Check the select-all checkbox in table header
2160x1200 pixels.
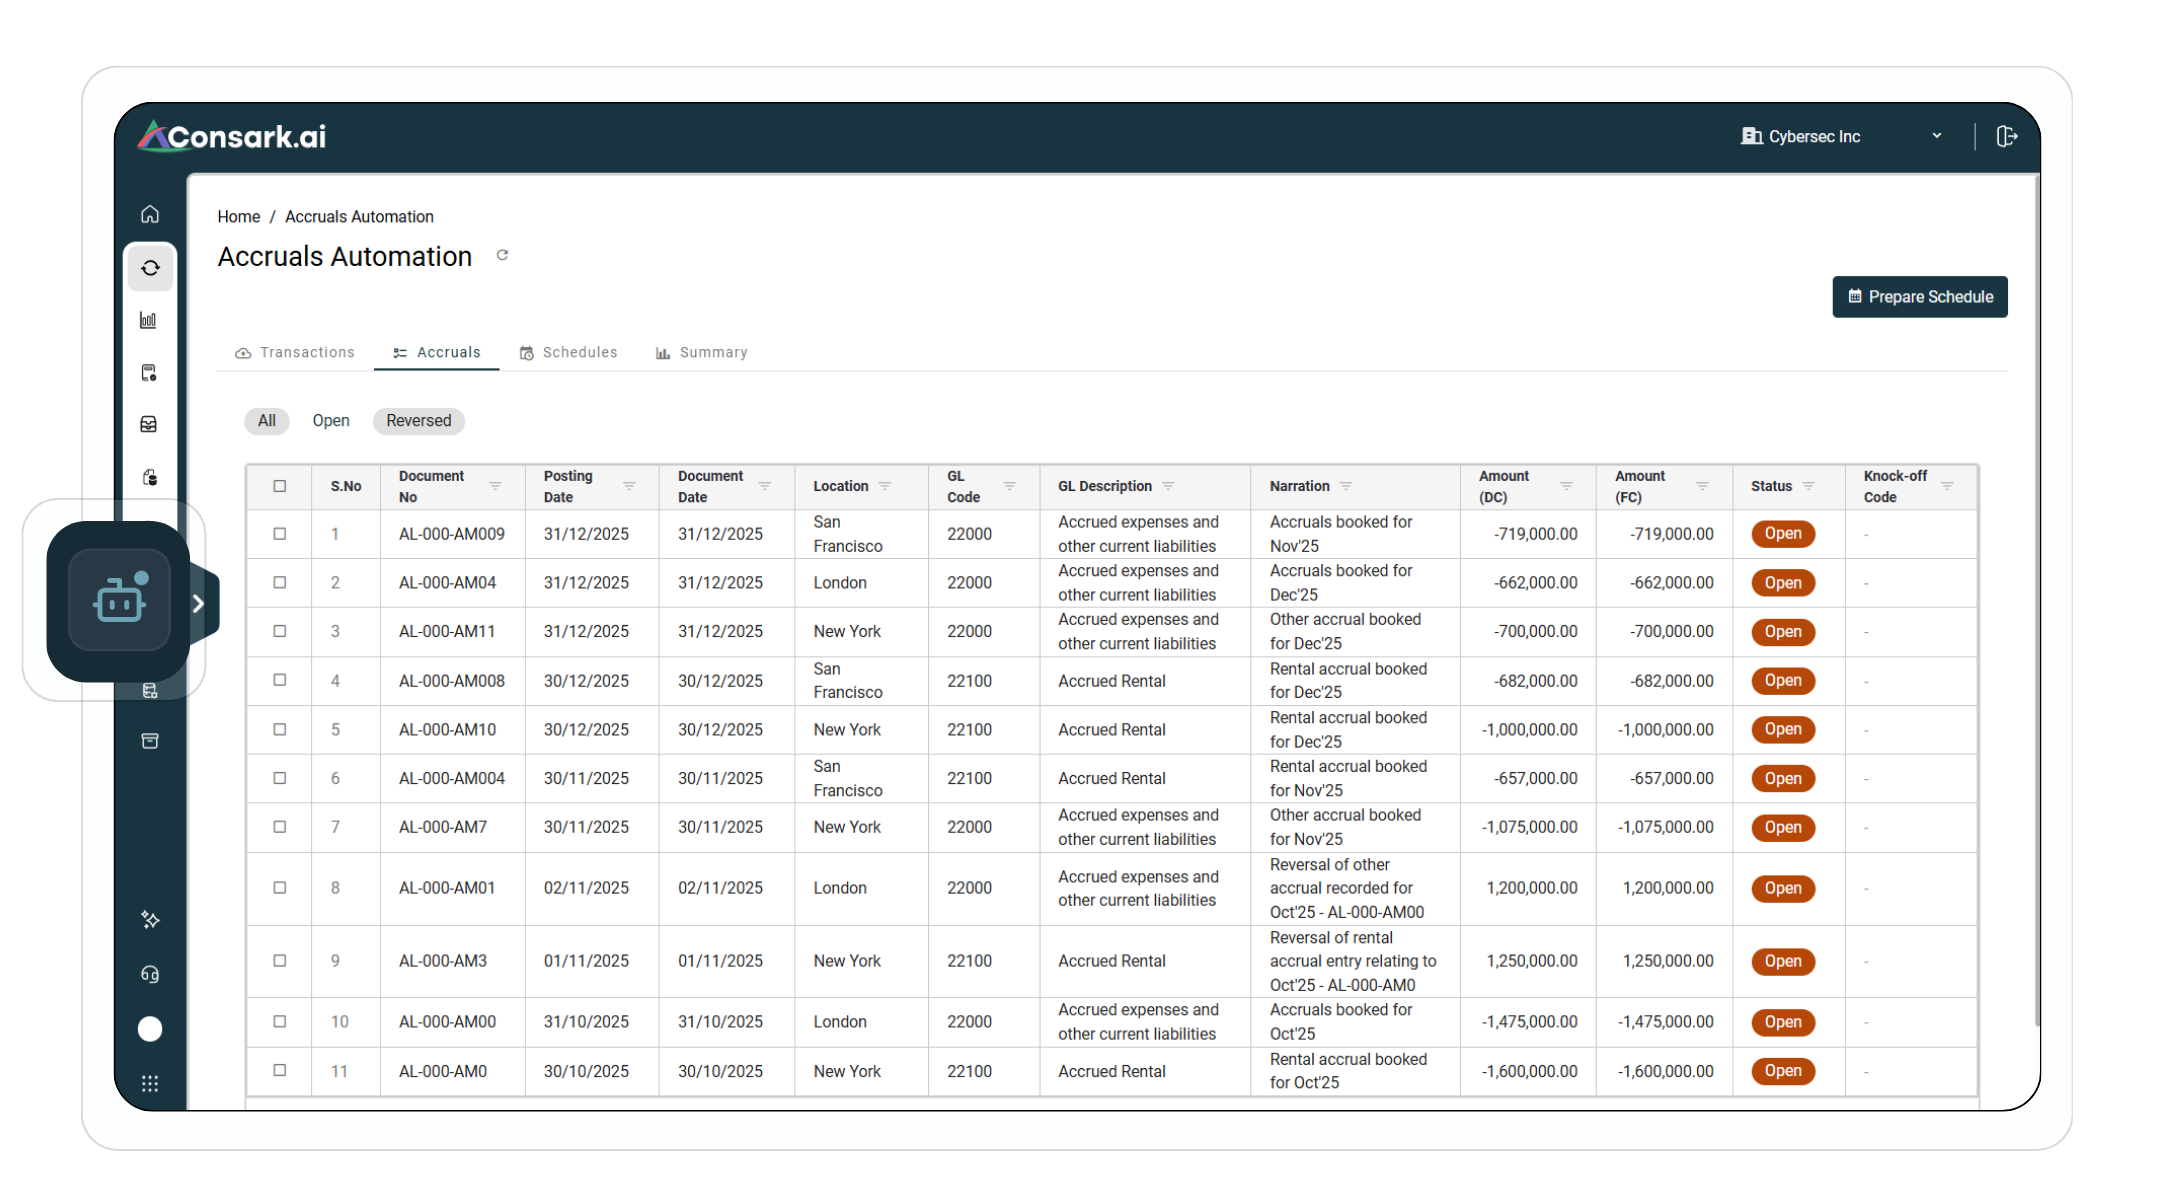click(x=279, y=486)
